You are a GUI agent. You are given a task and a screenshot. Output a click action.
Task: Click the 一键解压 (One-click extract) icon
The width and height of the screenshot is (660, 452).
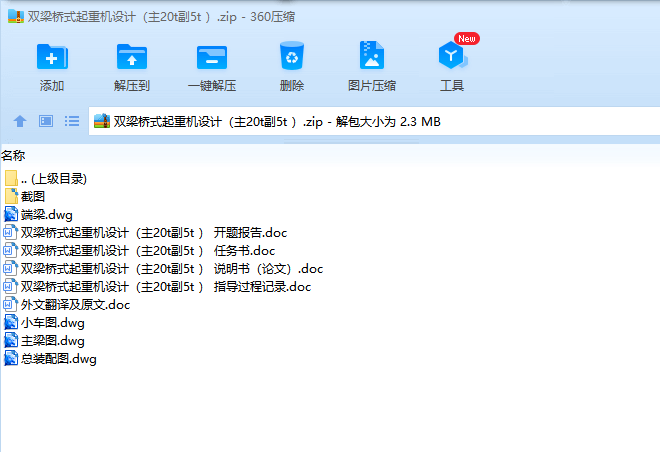coord(212,57)
